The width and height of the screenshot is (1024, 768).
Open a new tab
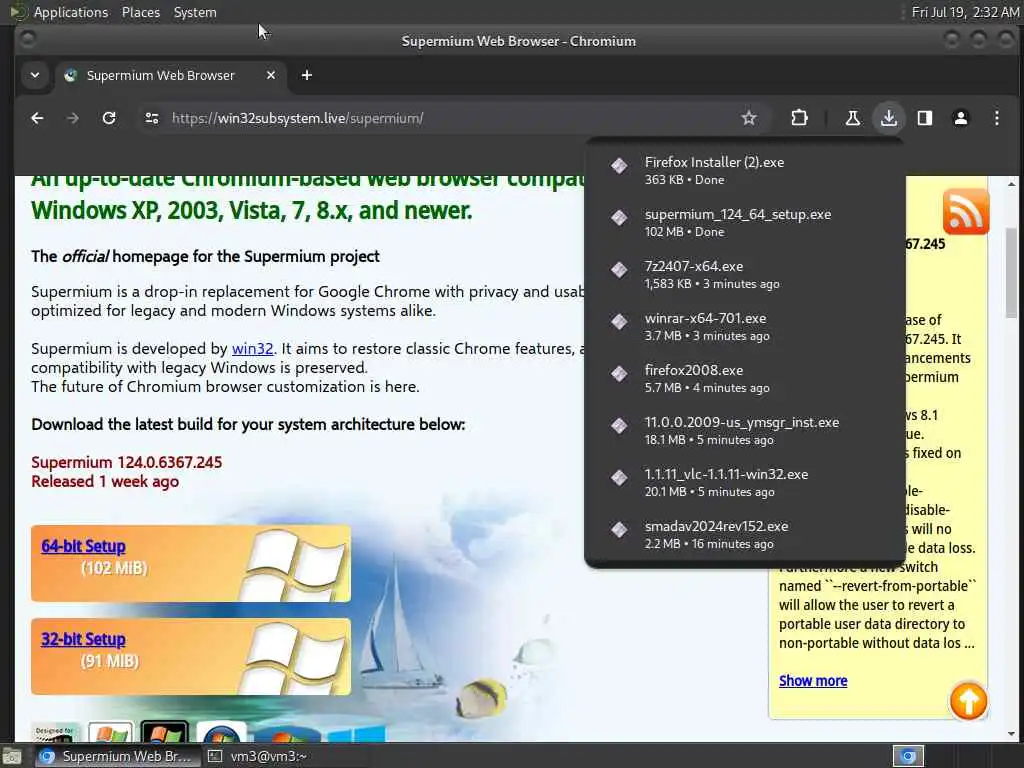[306, 75]
